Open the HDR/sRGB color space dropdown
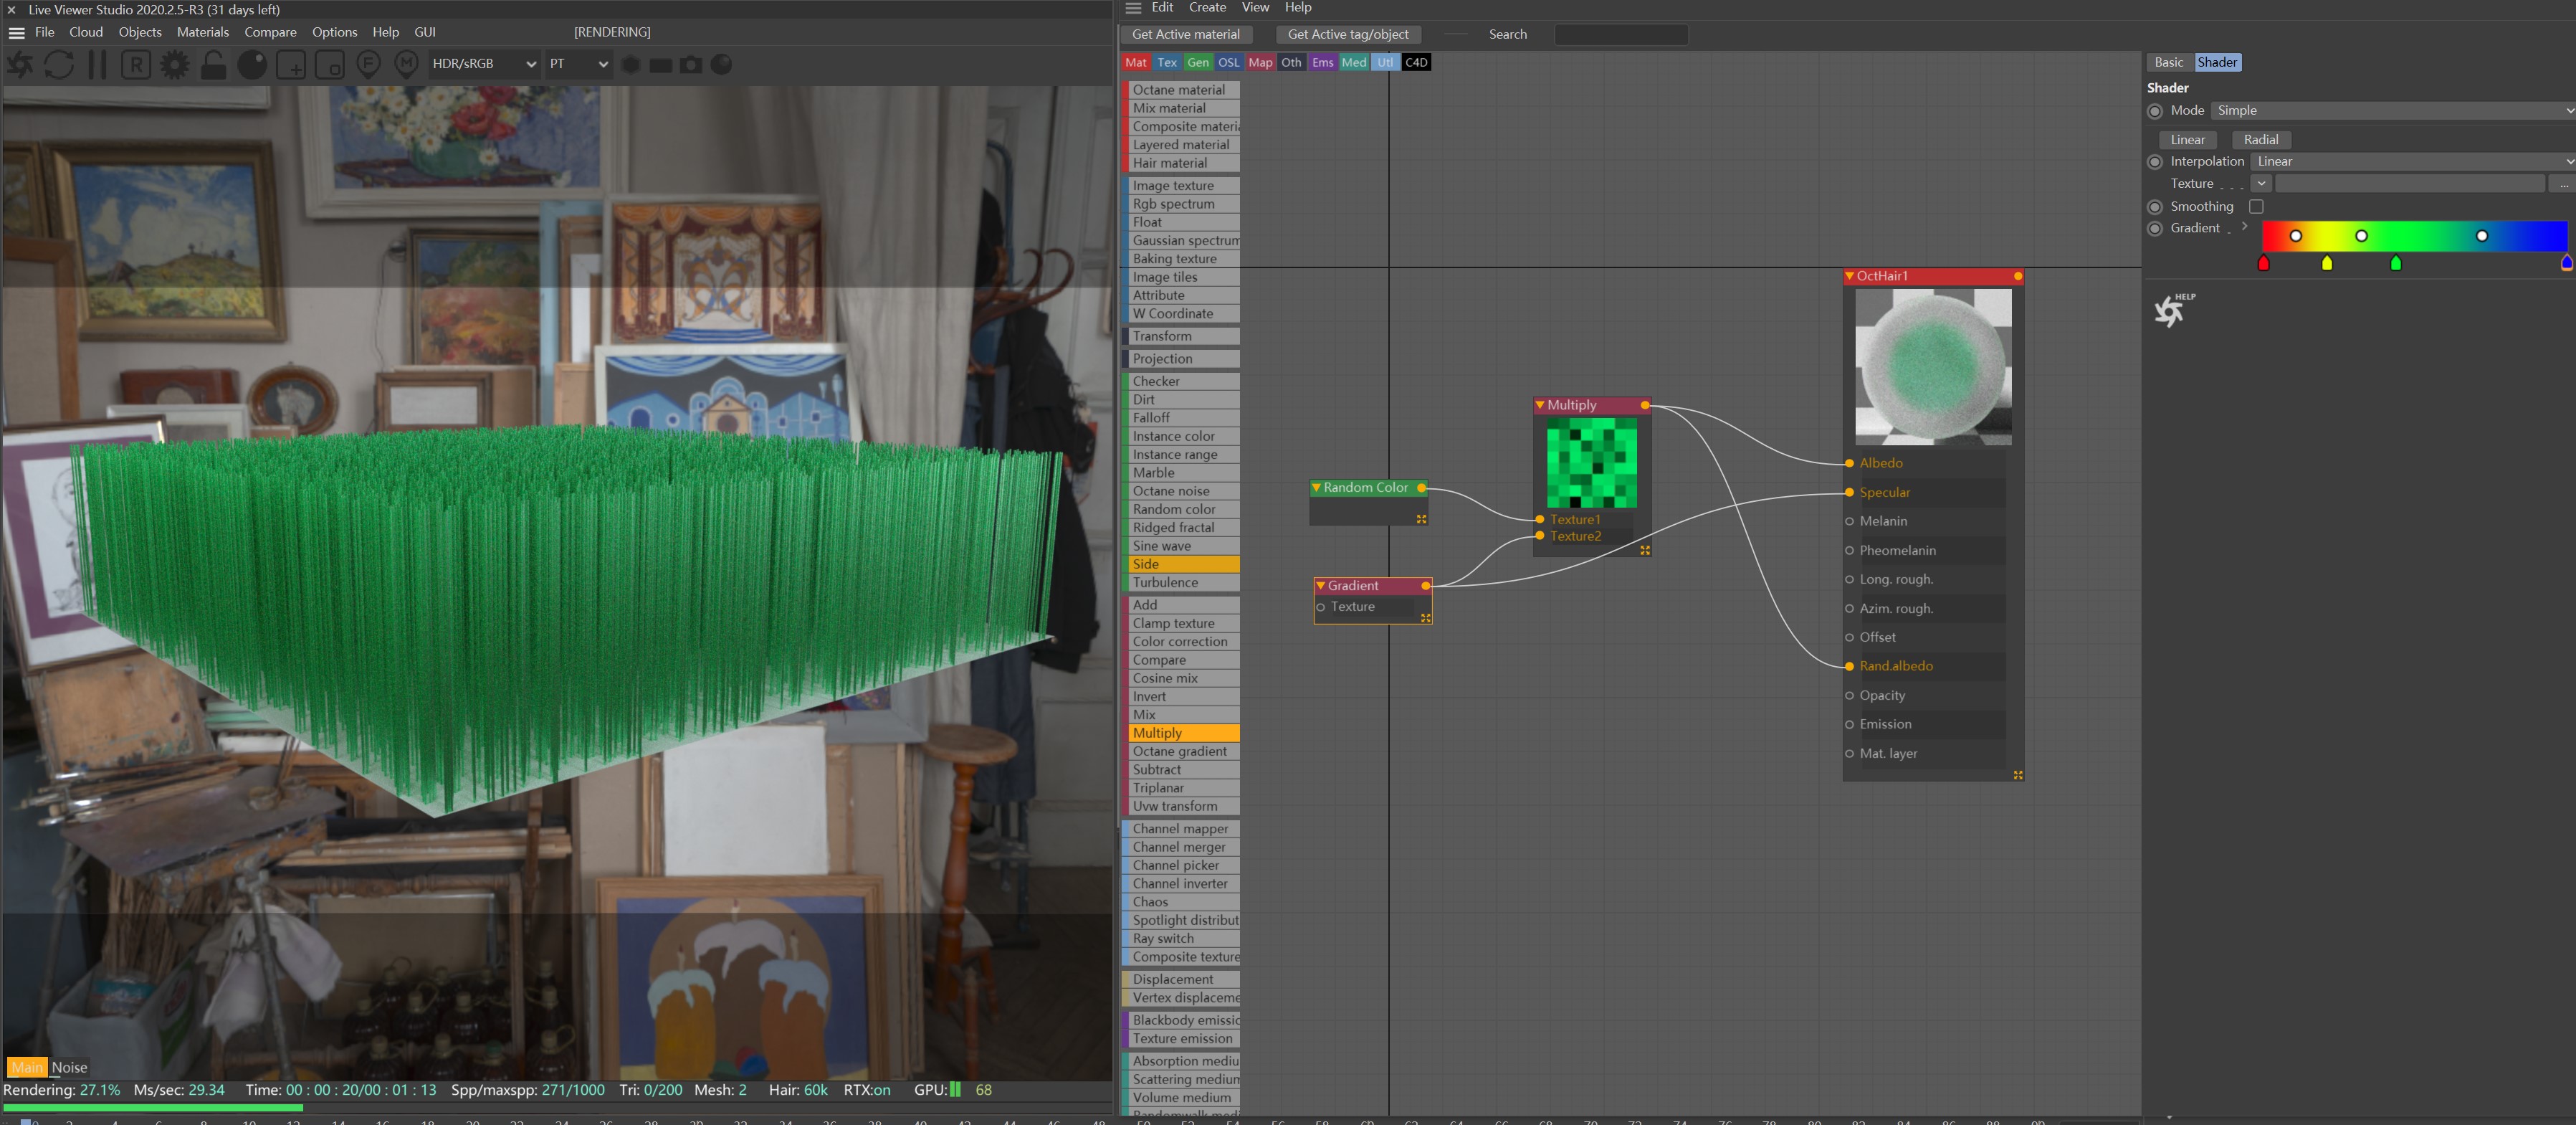 [484, 64]
